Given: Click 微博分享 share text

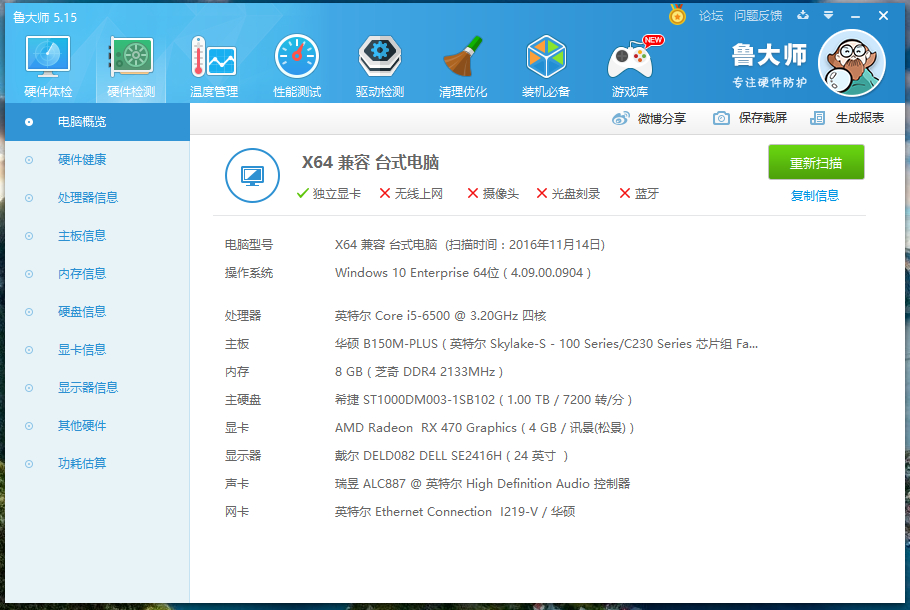Looking at the screenshot, I should tap(662, 118).
